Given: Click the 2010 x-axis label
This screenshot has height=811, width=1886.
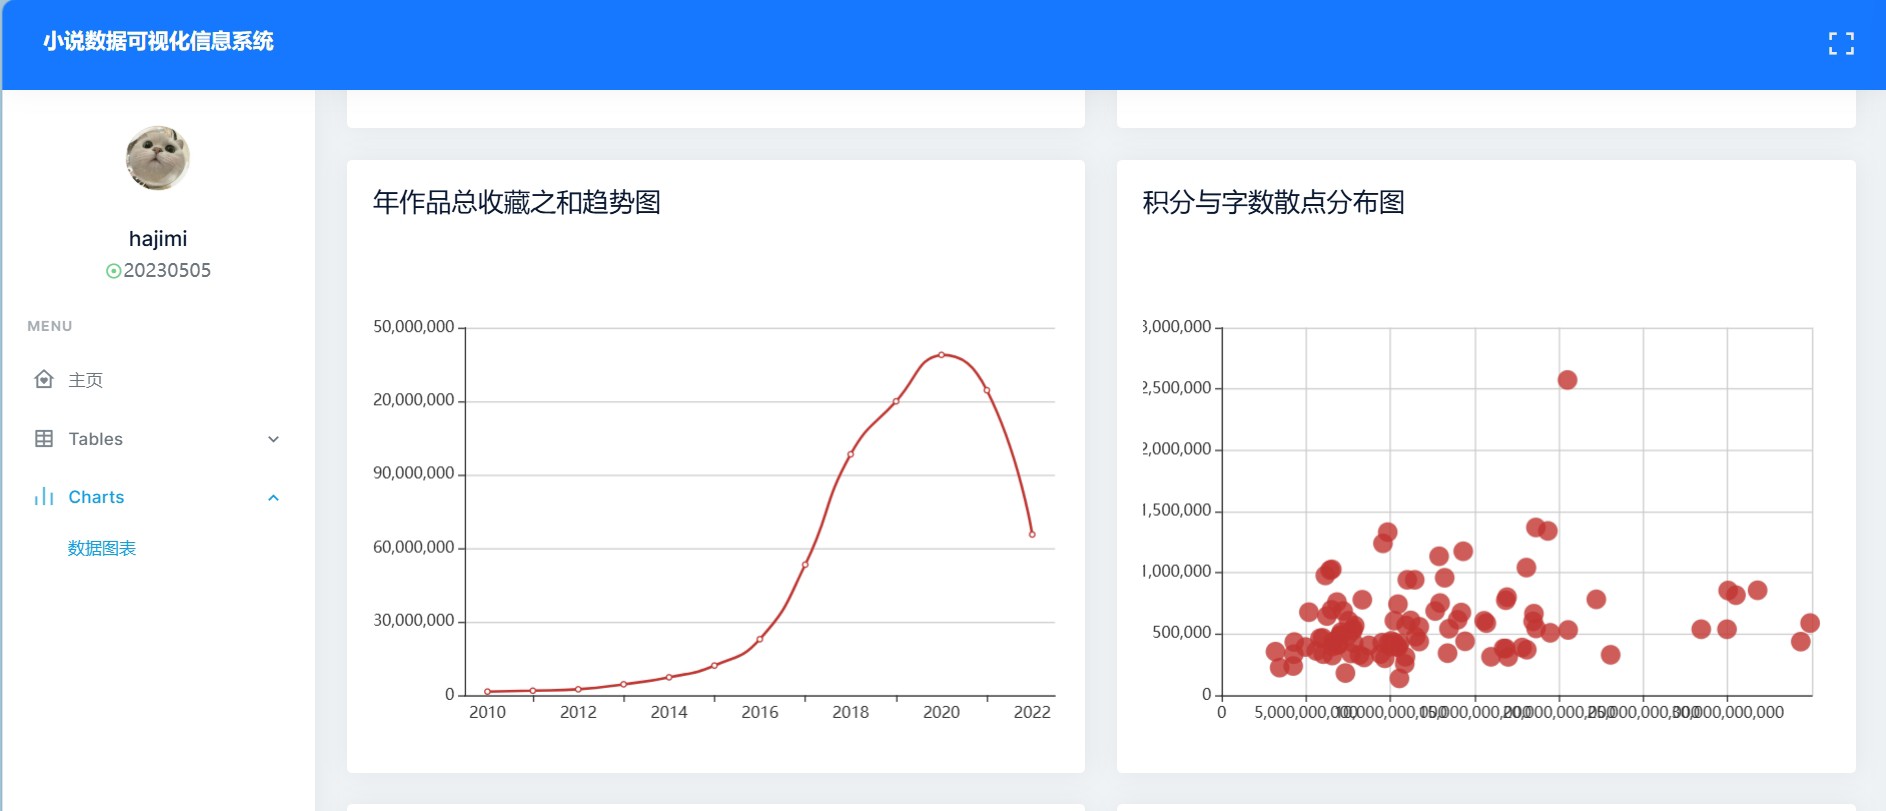Looking at the screenshot, I should click(487, 712).
